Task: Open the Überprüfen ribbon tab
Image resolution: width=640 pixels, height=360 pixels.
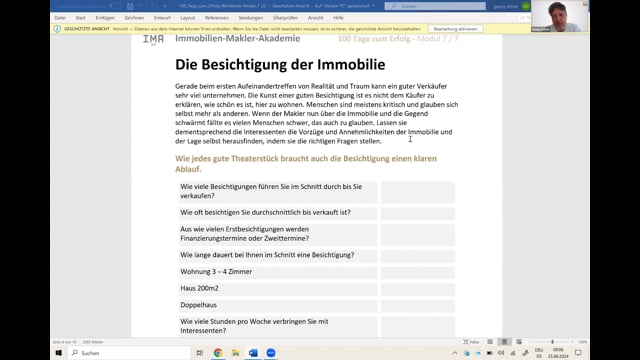Action: (x=285, y=18)
